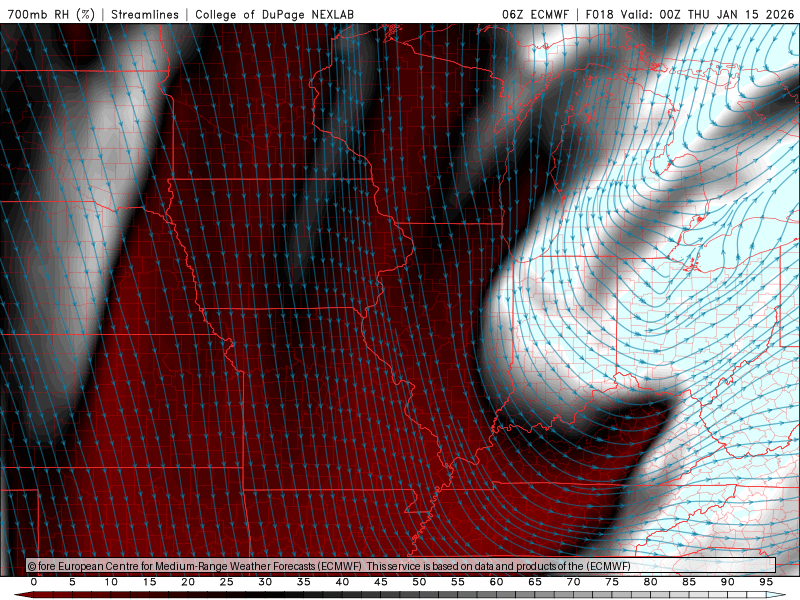800x600 pixels.
Task: Click the "Streamlines" label in header
Action: pyautogui.click(x=145, y=14)
